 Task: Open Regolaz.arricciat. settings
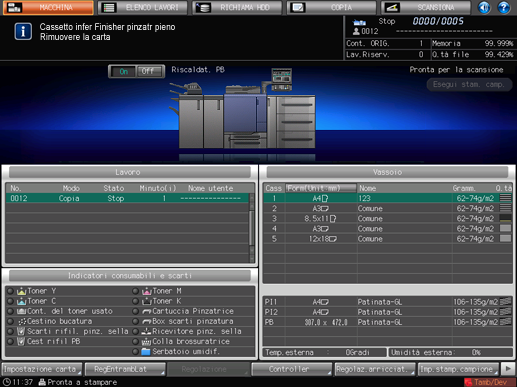pyautogui.click(x=375, y=369)
